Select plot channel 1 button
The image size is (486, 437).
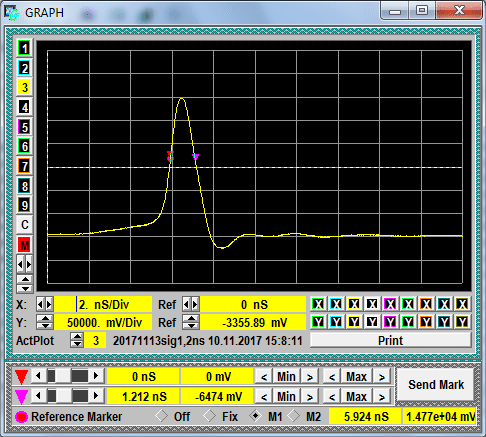coord(24,49)
